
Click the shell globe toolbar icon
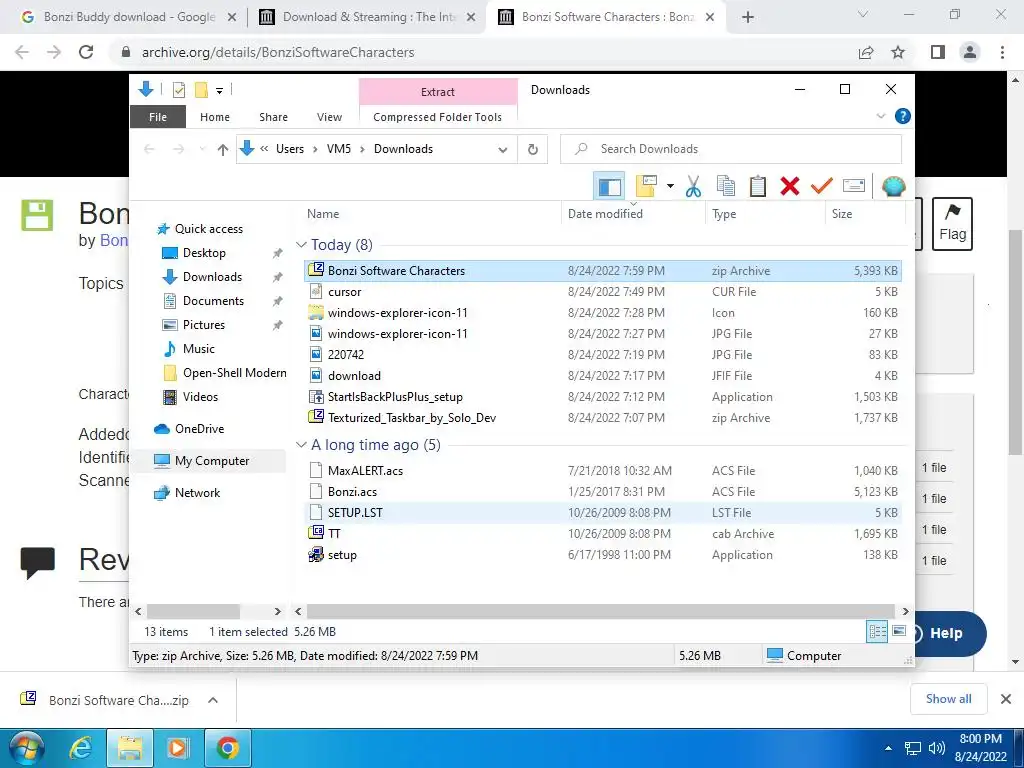[x=893, y=186]
